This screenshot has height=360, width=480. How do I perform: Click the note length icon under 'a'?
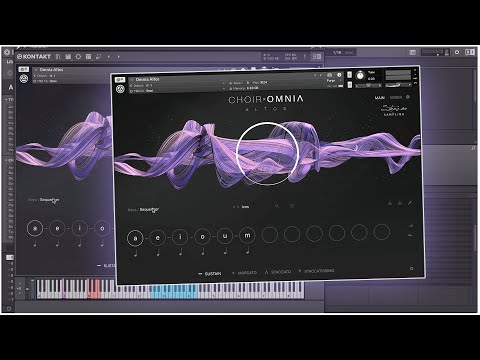pyautogui.click(x=136, y=254)
